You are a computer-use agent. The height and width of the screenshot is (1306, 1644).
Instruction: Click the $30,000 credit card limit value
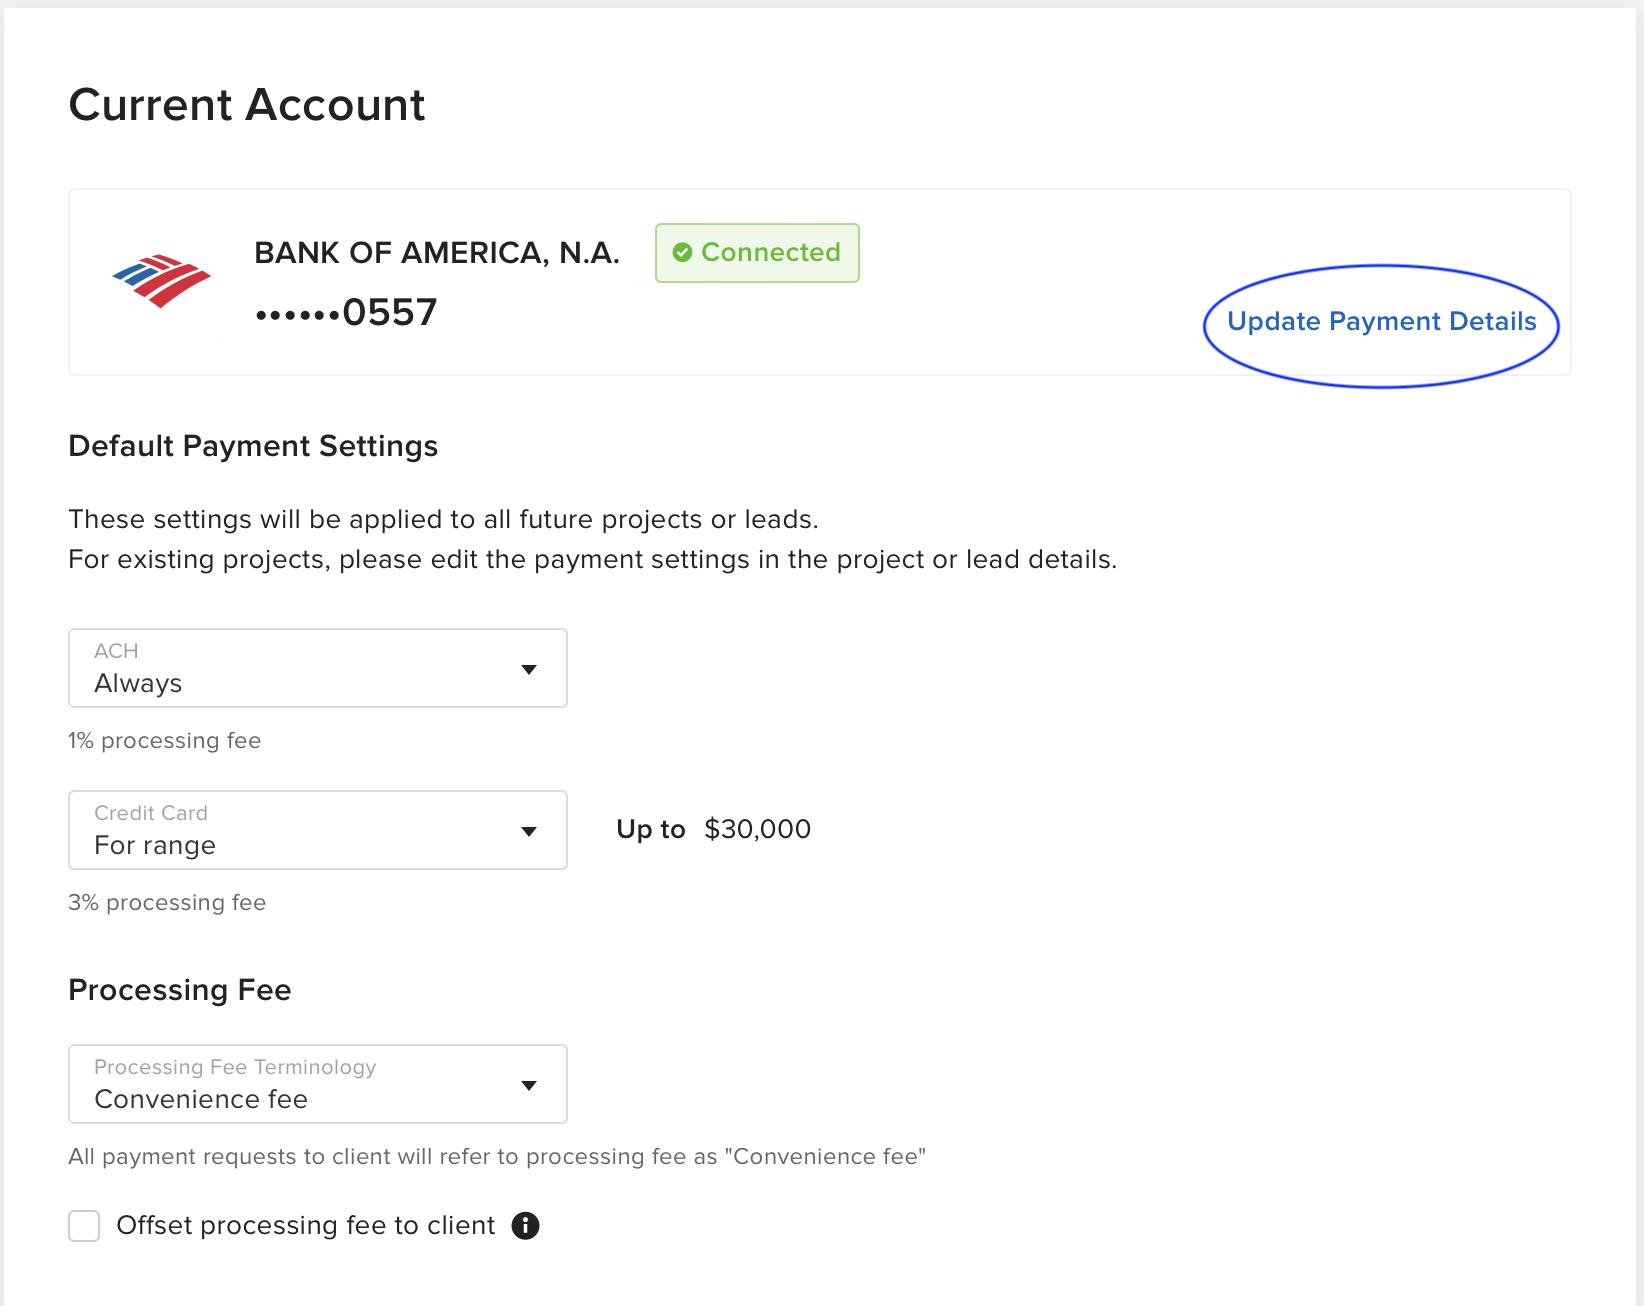(x=758, y=828)
